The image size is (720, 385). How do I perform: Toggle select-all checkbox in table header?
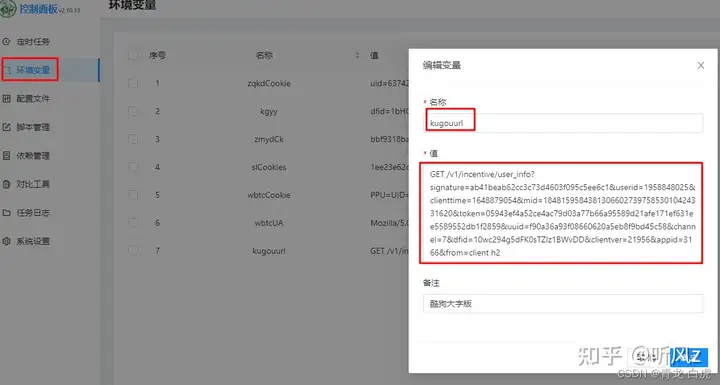pos(133,55)
